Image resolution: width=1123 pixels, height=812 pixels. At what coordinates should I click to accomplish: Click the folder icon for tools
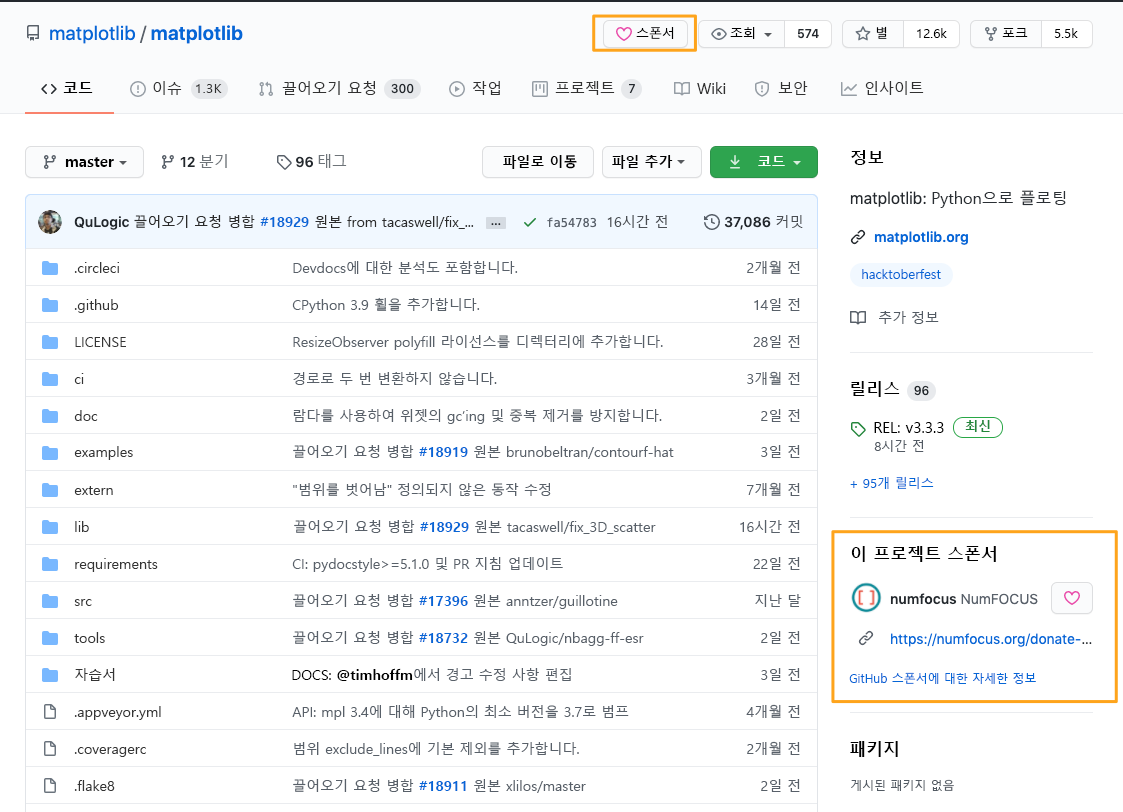(x=50, y=638)
